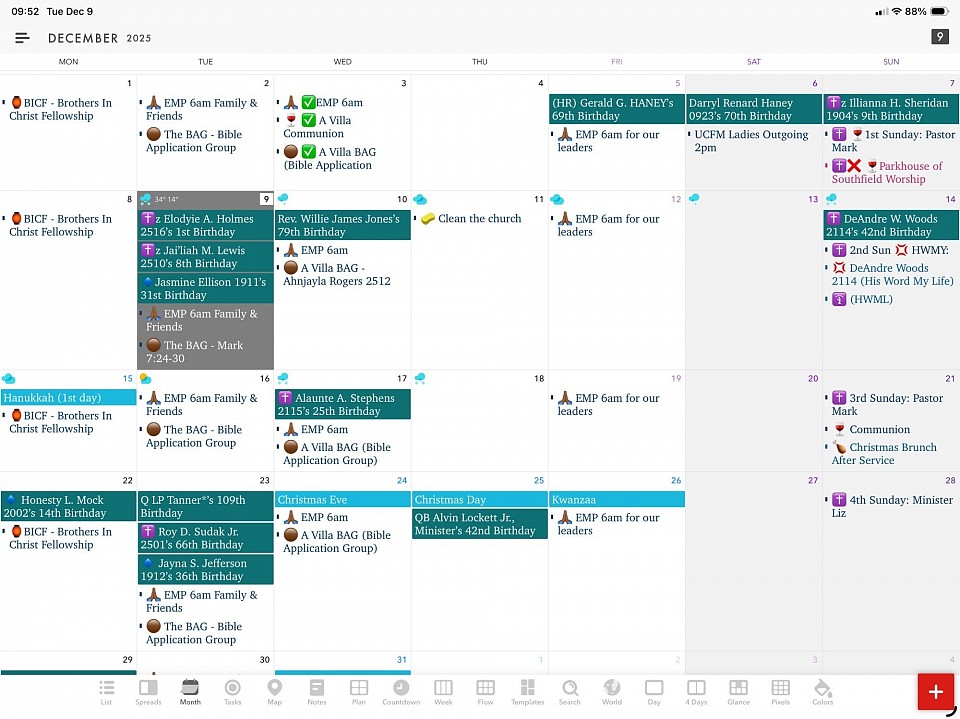Open the Notes view
This screenshot has width=960, height=719.
click(317, 692)
